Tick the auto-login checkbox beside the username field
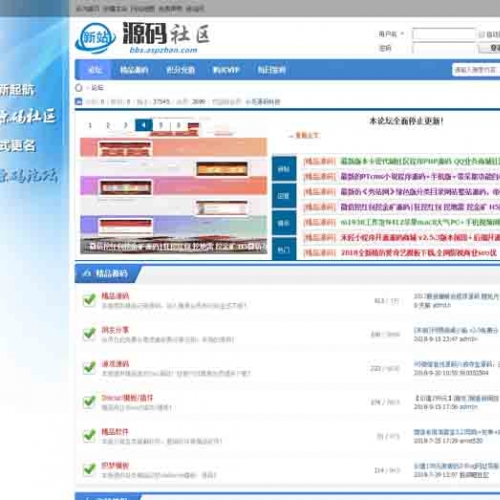The image size is (500, 500). coord(481,34)
